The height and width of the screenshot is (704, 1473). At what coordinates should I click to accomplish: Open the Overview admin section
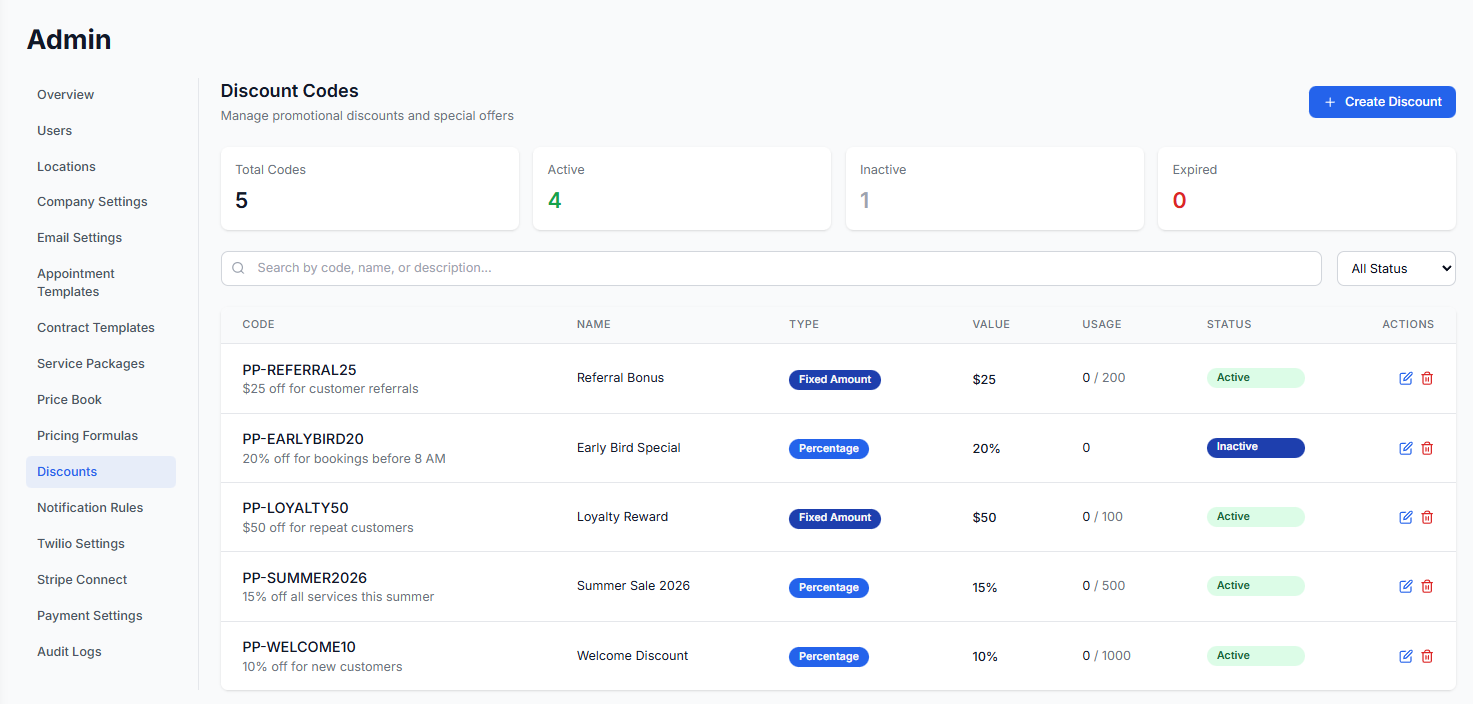coord(66,95)
